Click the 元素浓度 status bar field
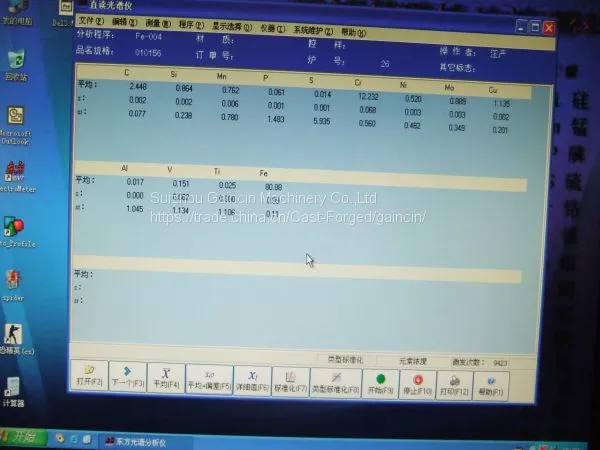Viewport: 600px width, 450px height. click(x=413, y=361)
